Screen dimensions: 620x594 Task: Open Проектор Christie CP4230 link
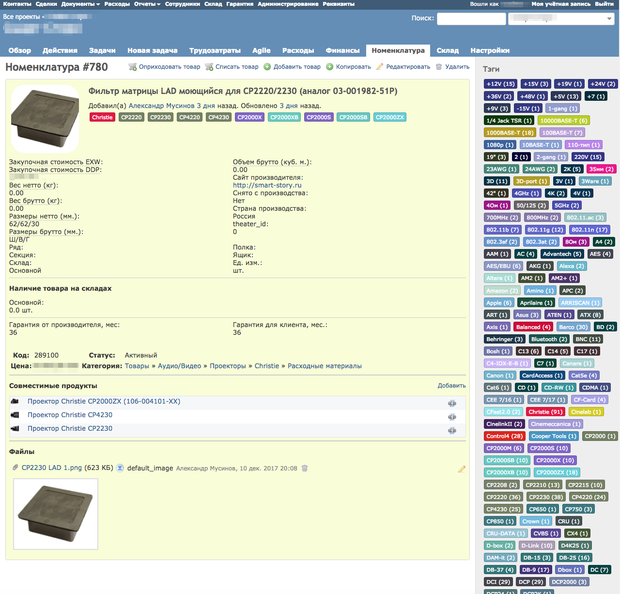point(70,415)
